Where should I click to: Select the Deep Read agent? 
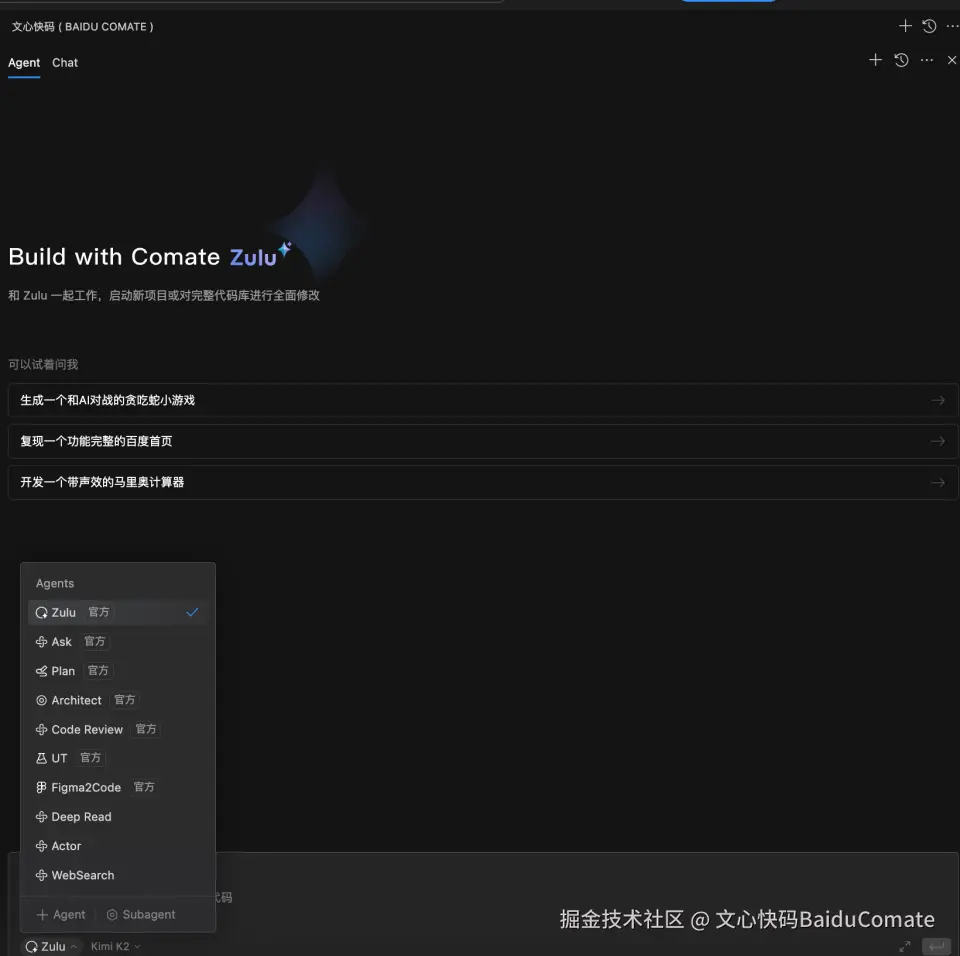pos(118,817)
